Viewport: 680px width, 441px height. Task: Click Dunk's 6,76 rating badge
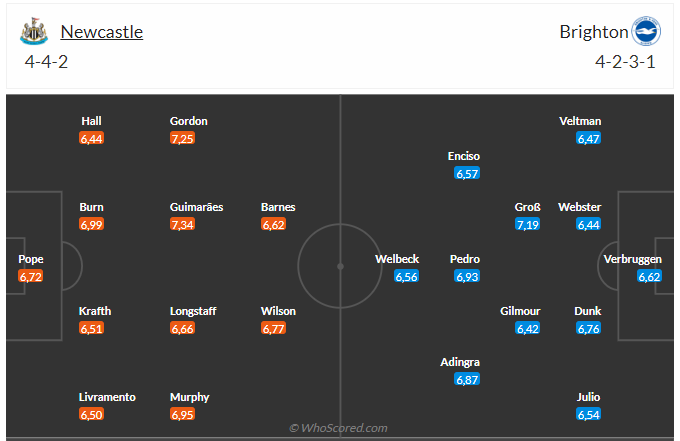[588, 328]
